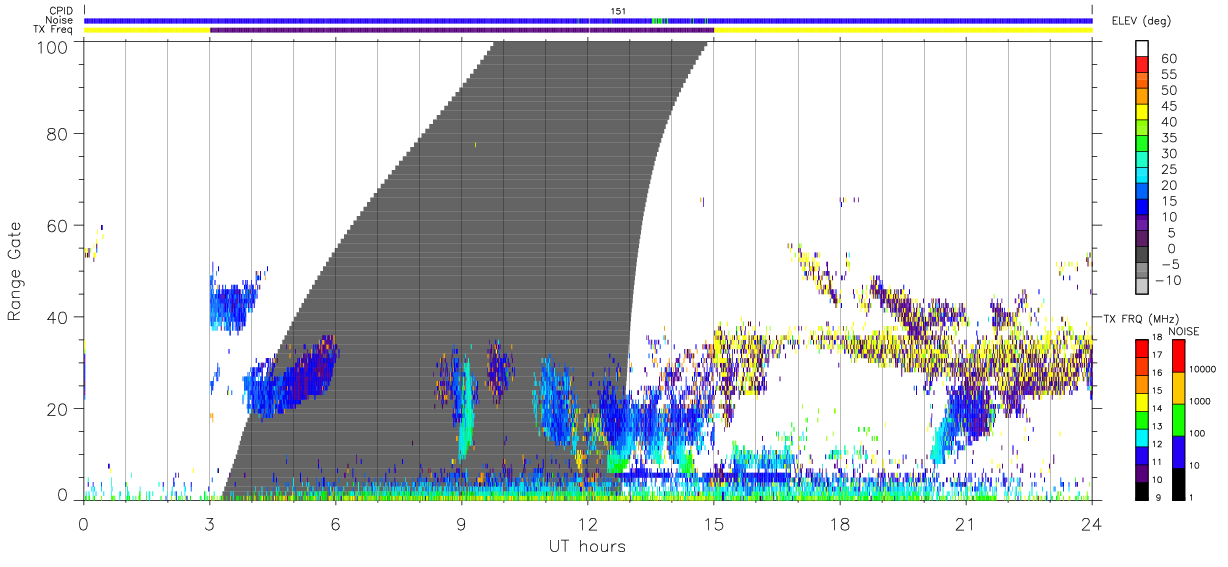Click the '60' tick on the Range Gate axis
This screenshot has height=567, width=1228.
point(59,226)
